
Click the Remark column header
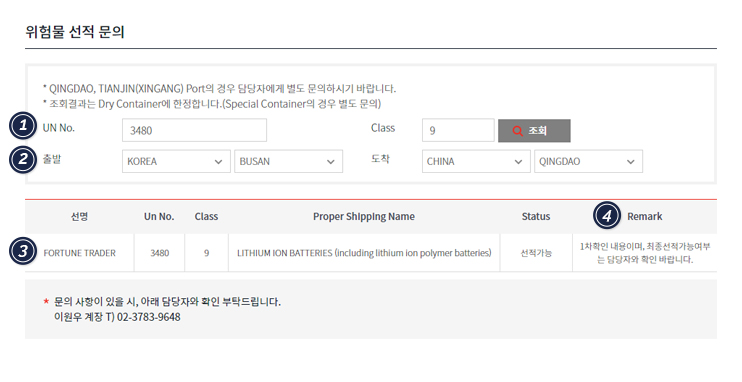coord(645,216)
